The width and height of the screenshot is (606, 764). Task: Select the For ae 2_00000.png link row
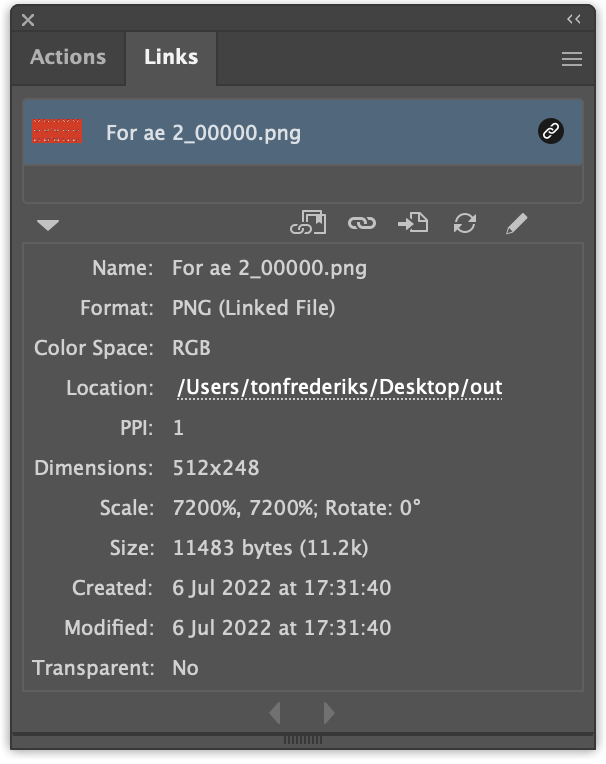pyautogui.click(x=300, y=132)
